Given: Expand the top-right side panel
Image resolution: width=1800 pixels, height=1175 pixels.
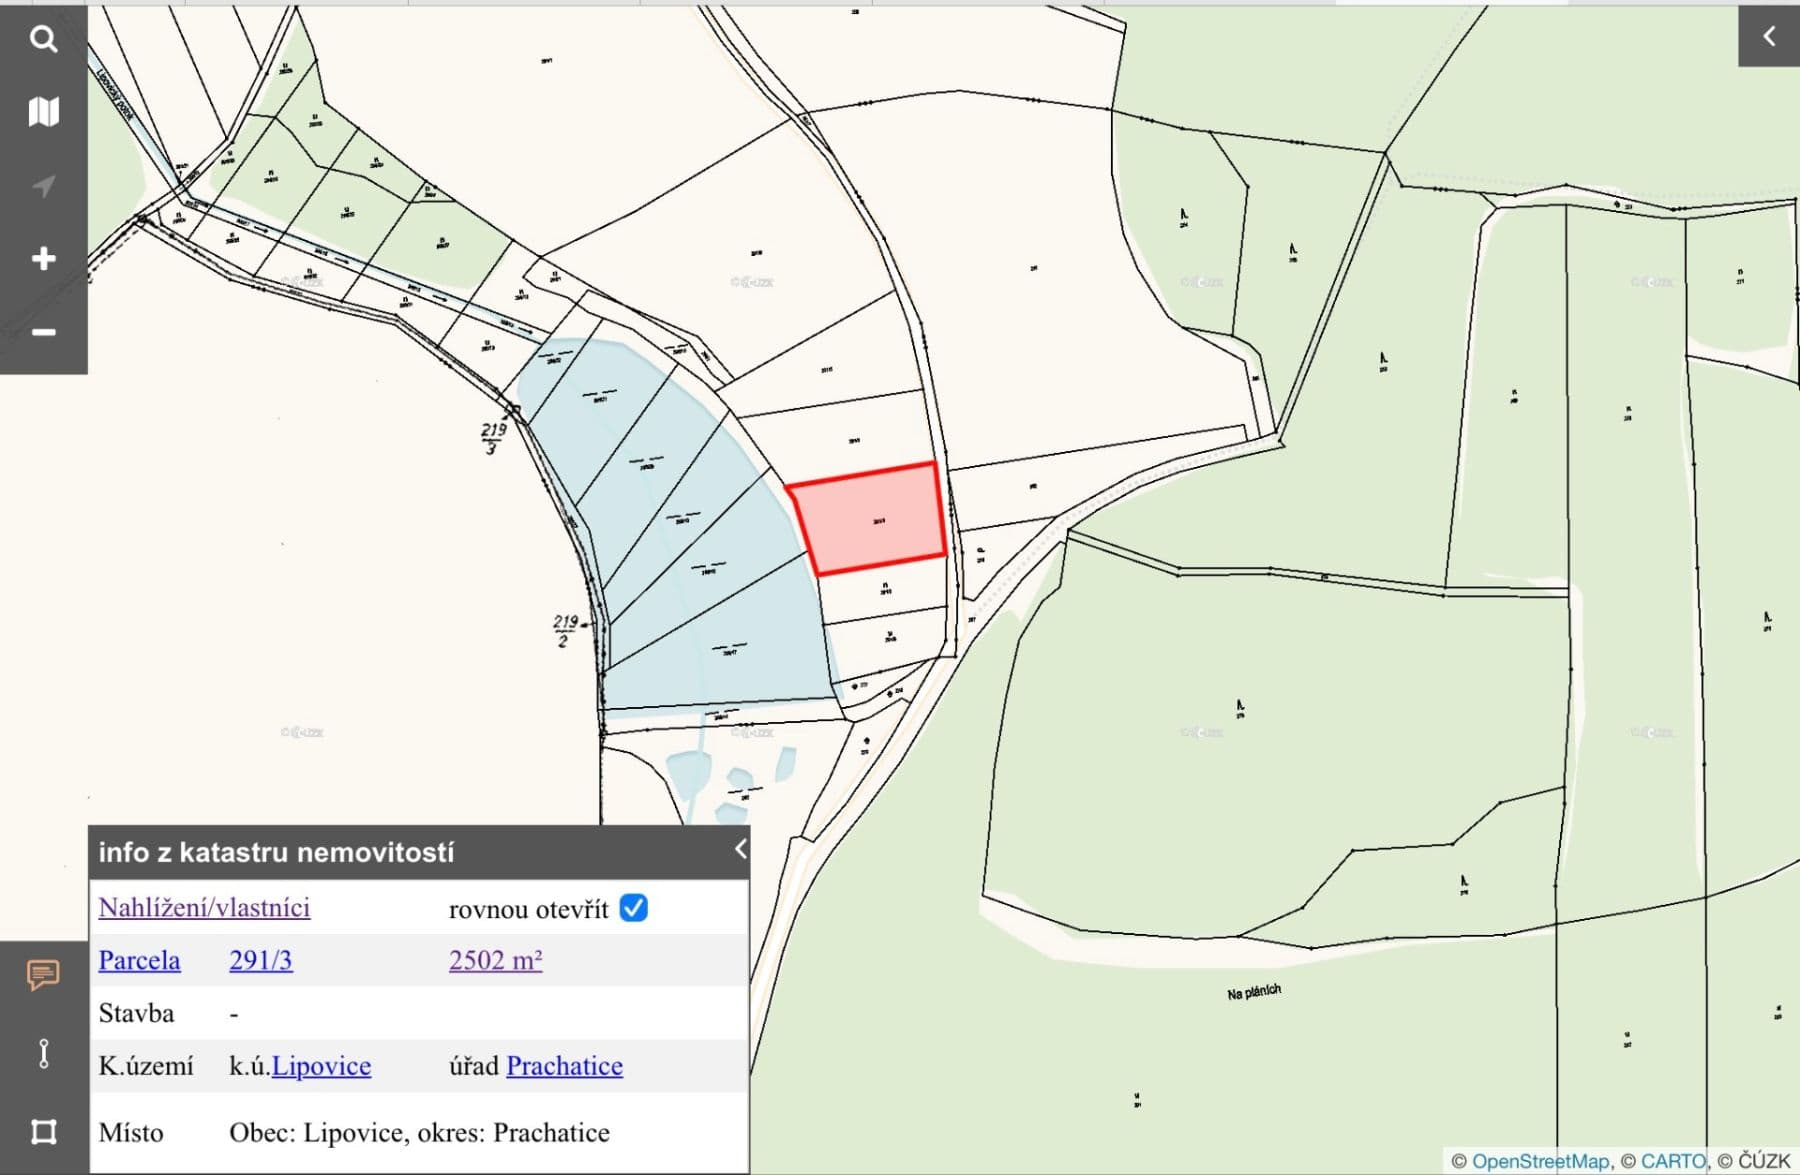Looking at the screenshot, I should 1768,35.
